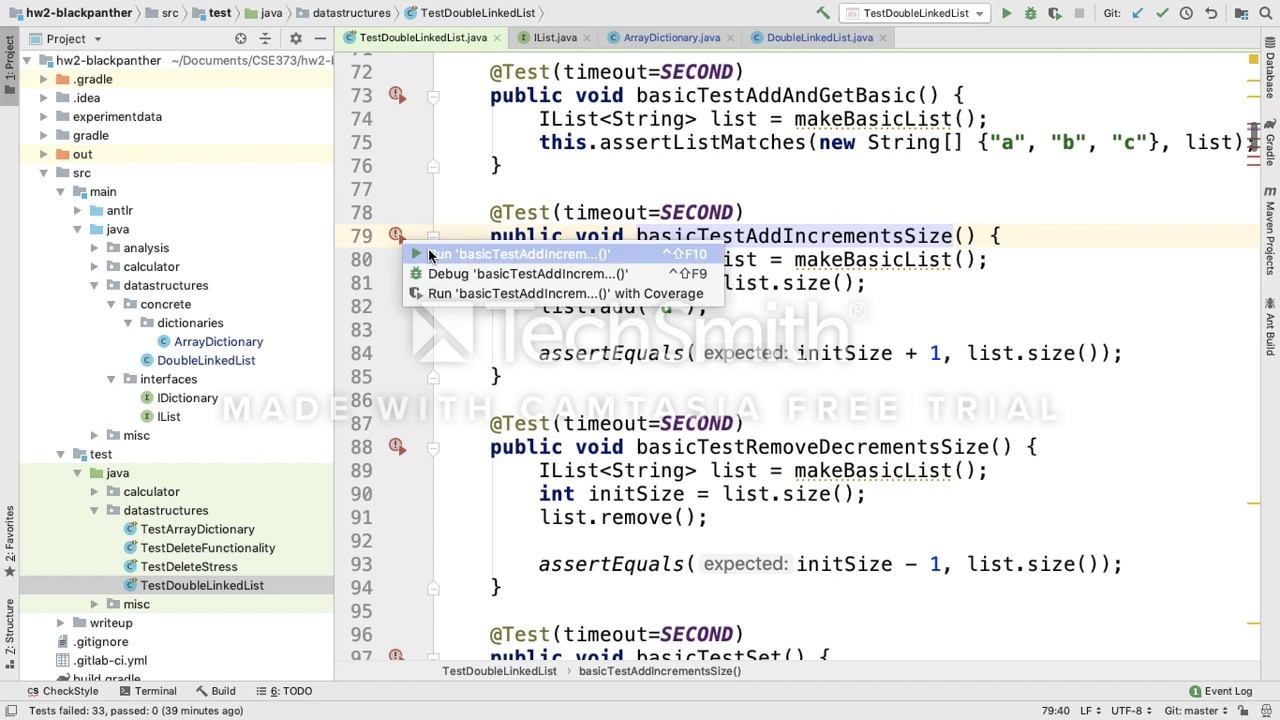Collapse all in Project panel
1280x720 pixels.
pyautogui.click(x=265, y=38)
